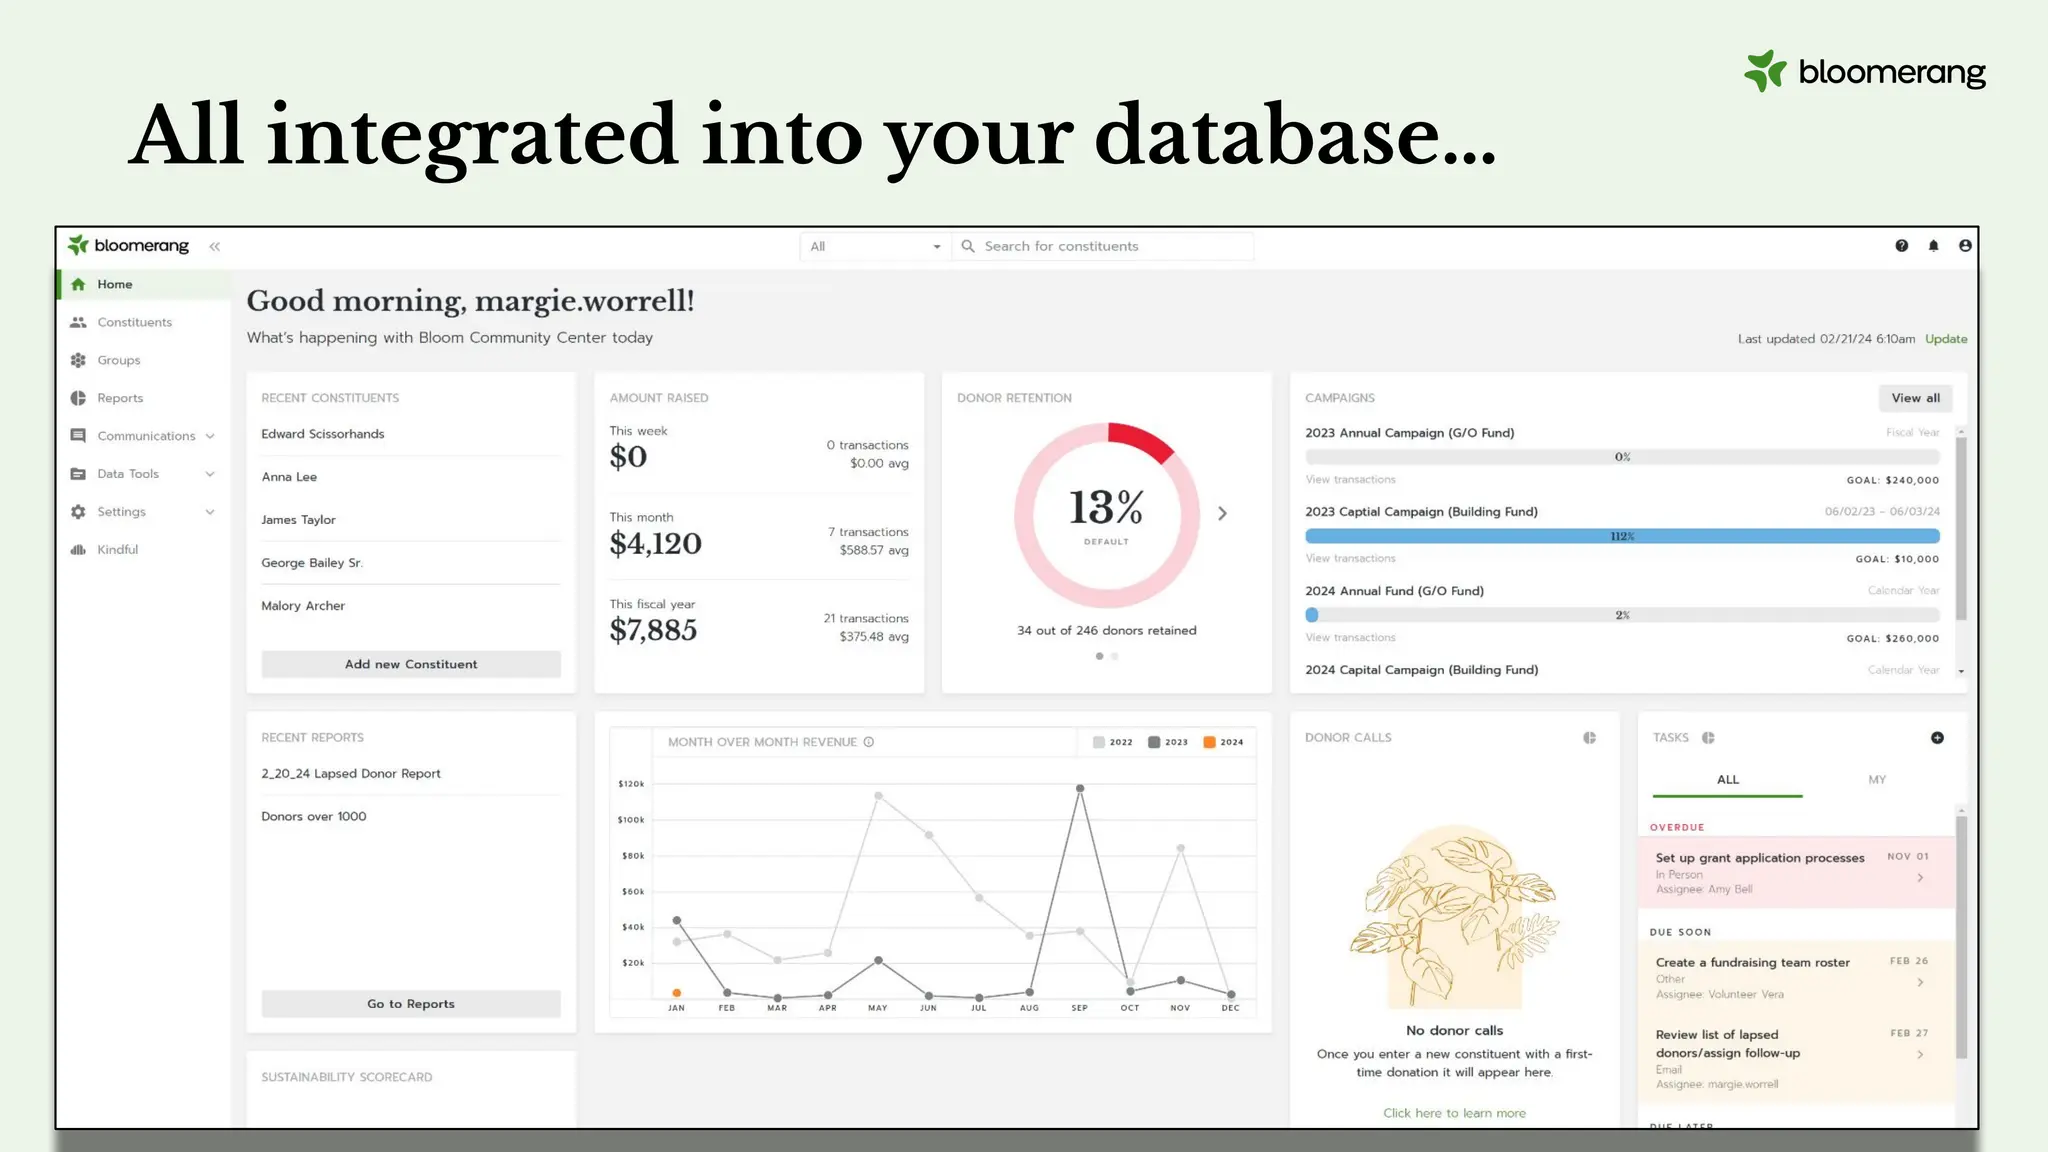
Task: View transactions for 2023 Annual Campaign
Action: coord(1350,480)
